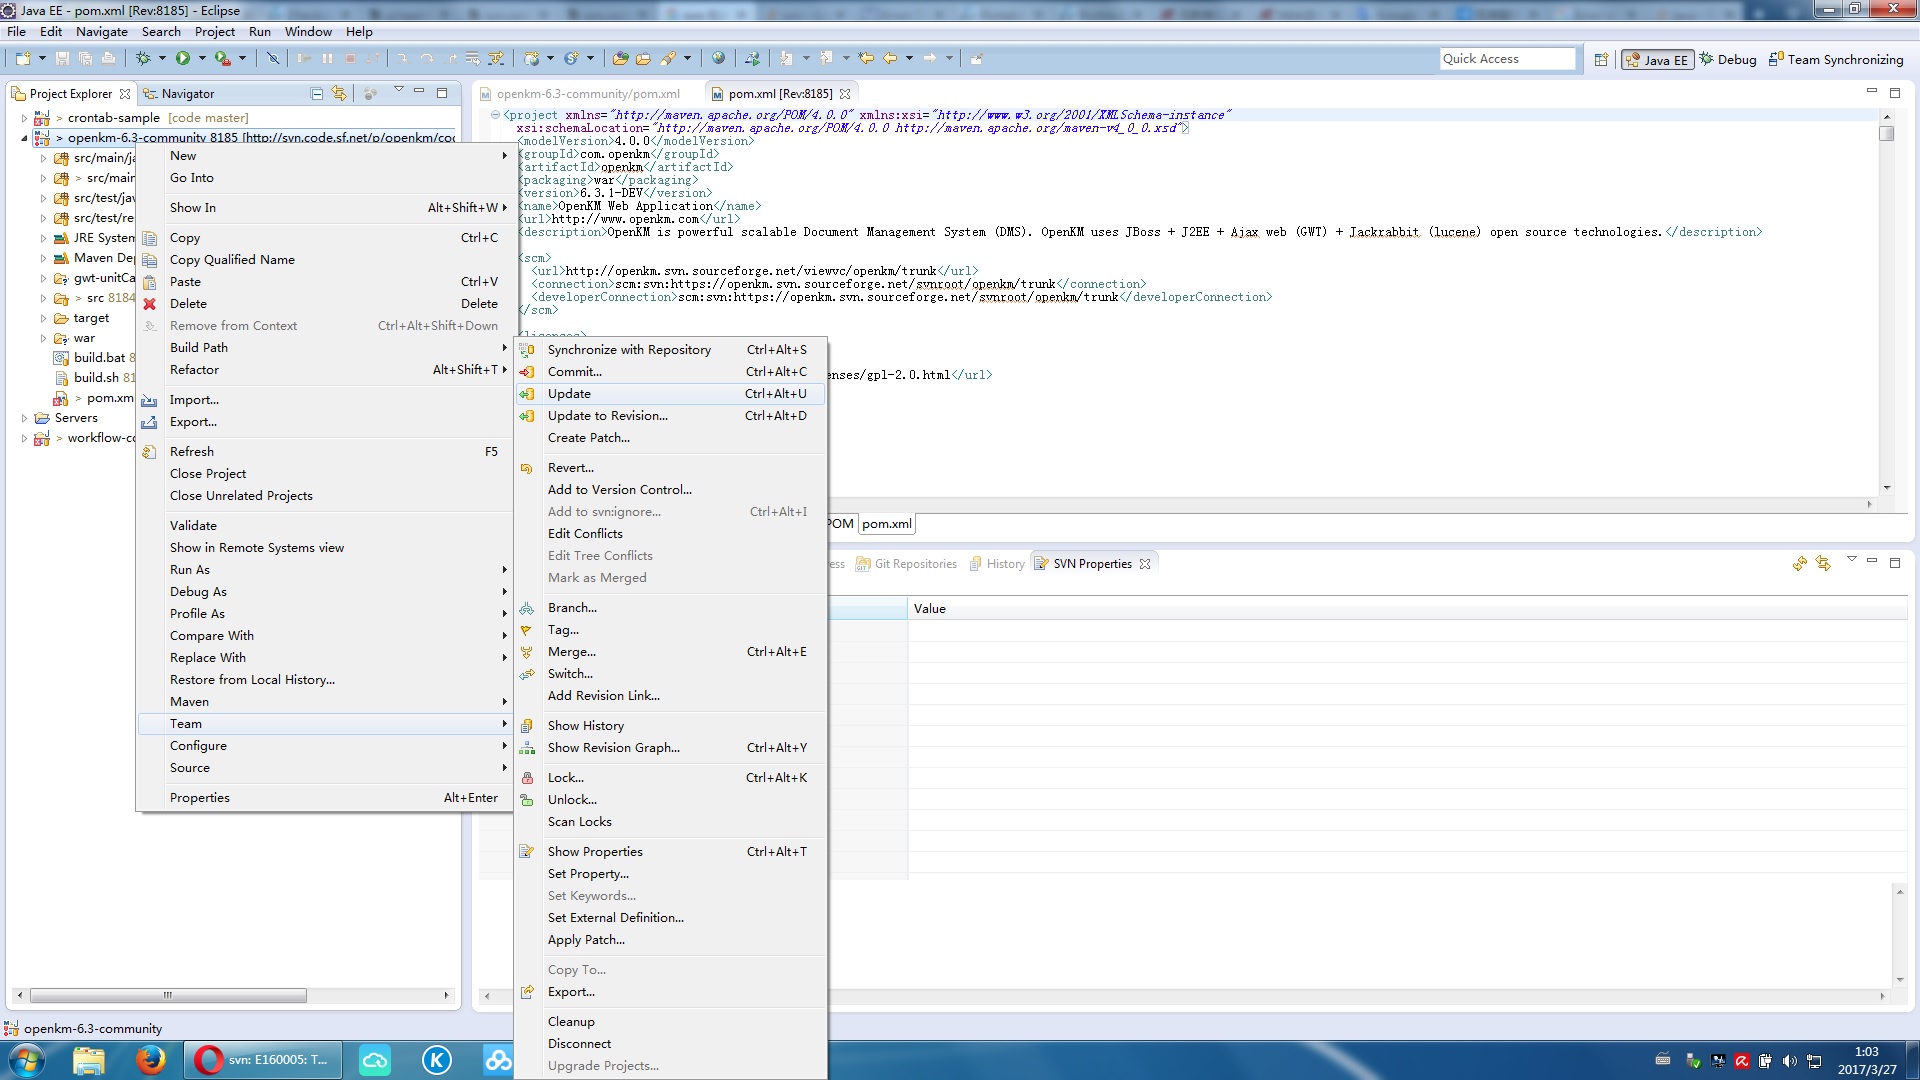This screenshot has height=1080, width=1920.
Task: Click the New wizard toolbar icon
Action: point(23,59)
